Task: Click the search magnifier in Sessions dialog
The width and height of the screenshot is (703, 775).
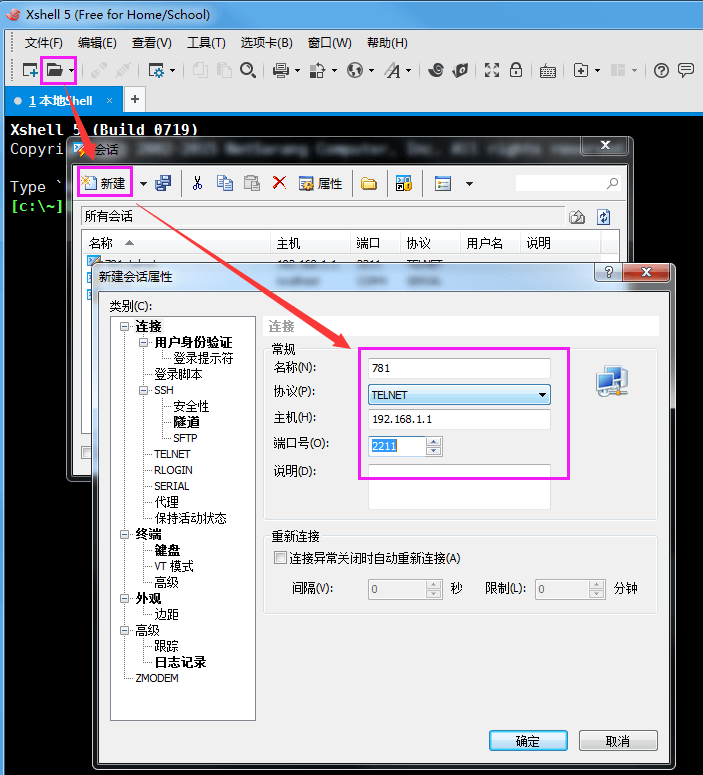Action: point(613,183)
